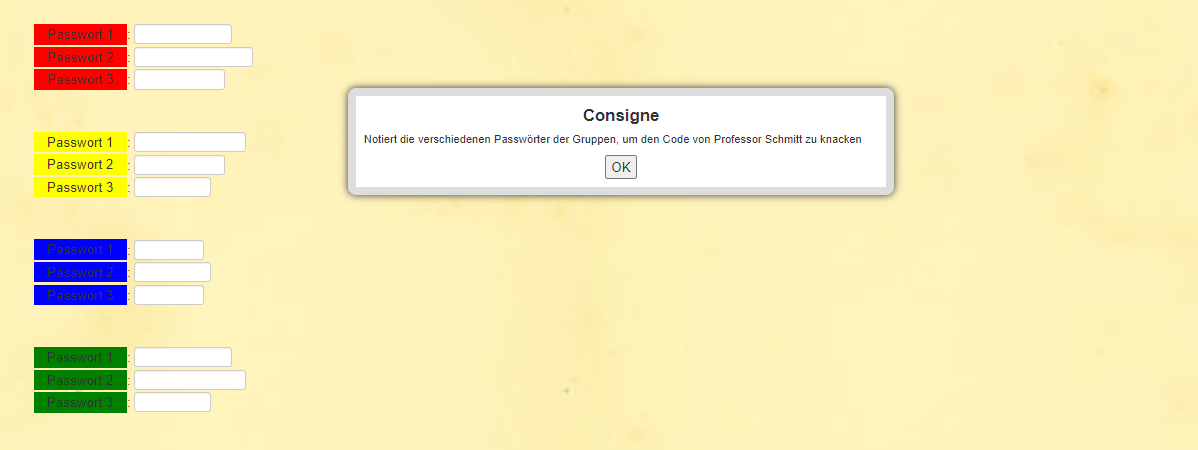Screen dimensions: 1198x450
Task: Click the blue Passwort 2 label
Action: (x=80, y=272)
